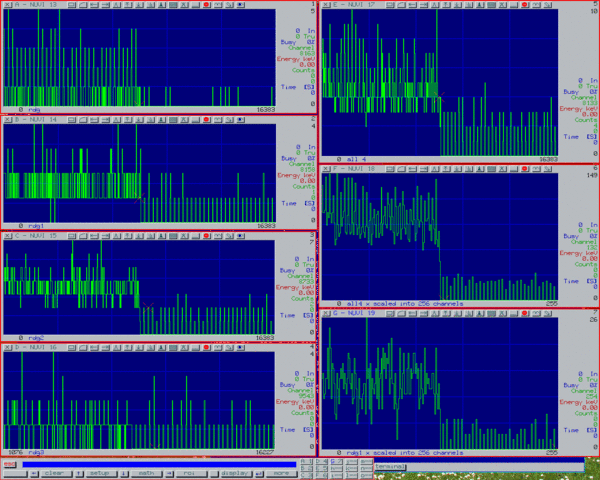Open the roi menu button
Image resolution: width=600 pixels, height=480 pixels.
[190, 473]
